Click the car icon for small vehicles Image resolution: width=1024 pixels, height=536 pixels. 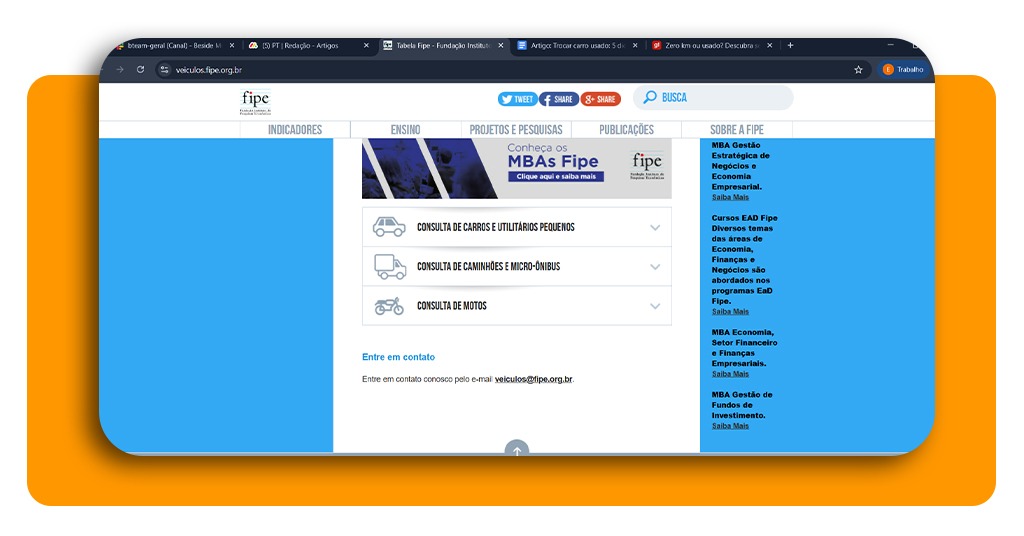tap(389, 227)
